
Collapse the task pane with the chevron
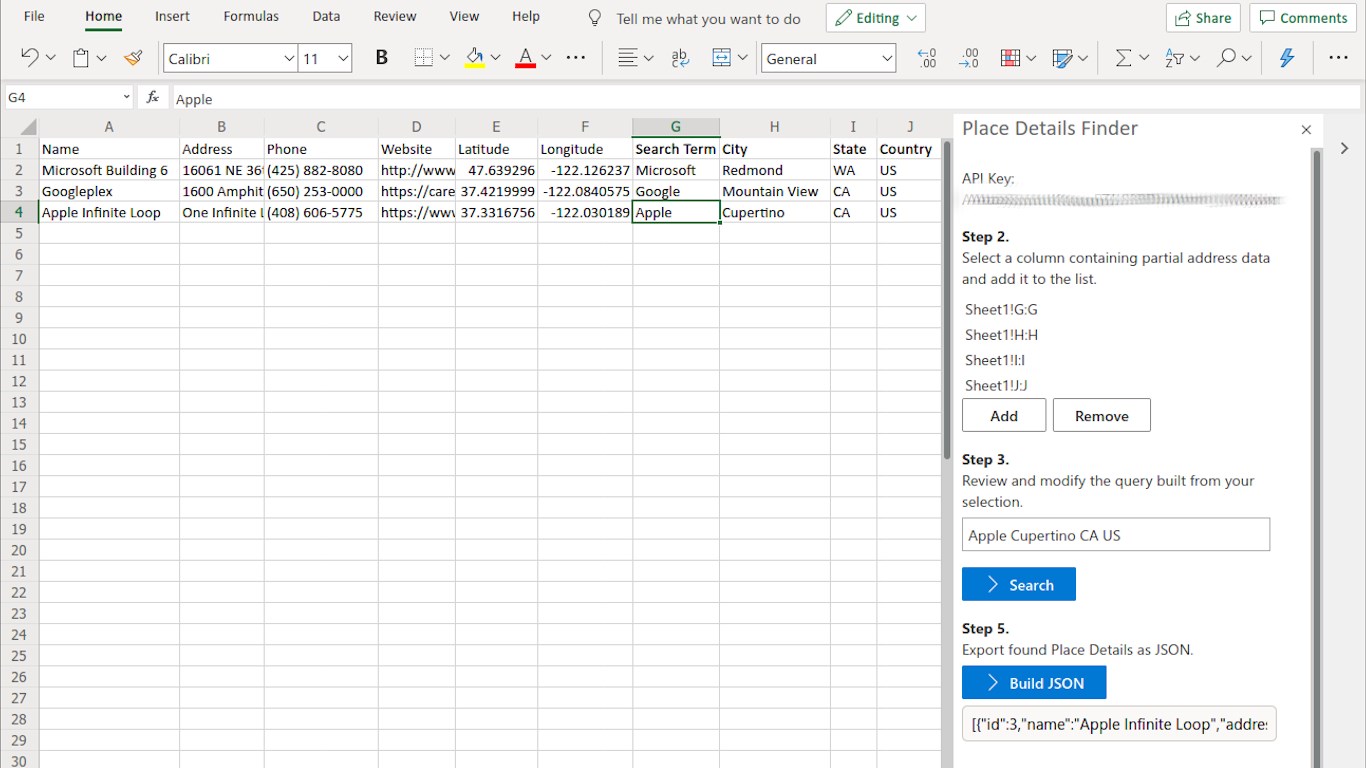coord(1344,148)
